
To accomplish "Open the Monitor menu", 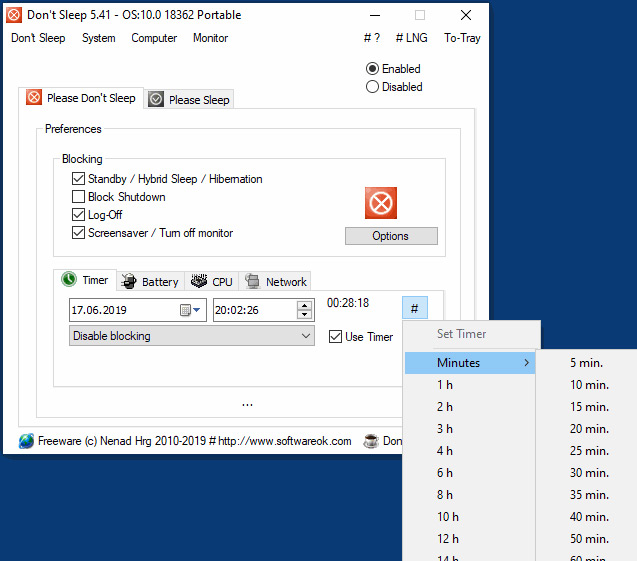I will pyautogui.click(x=210, y=38).
